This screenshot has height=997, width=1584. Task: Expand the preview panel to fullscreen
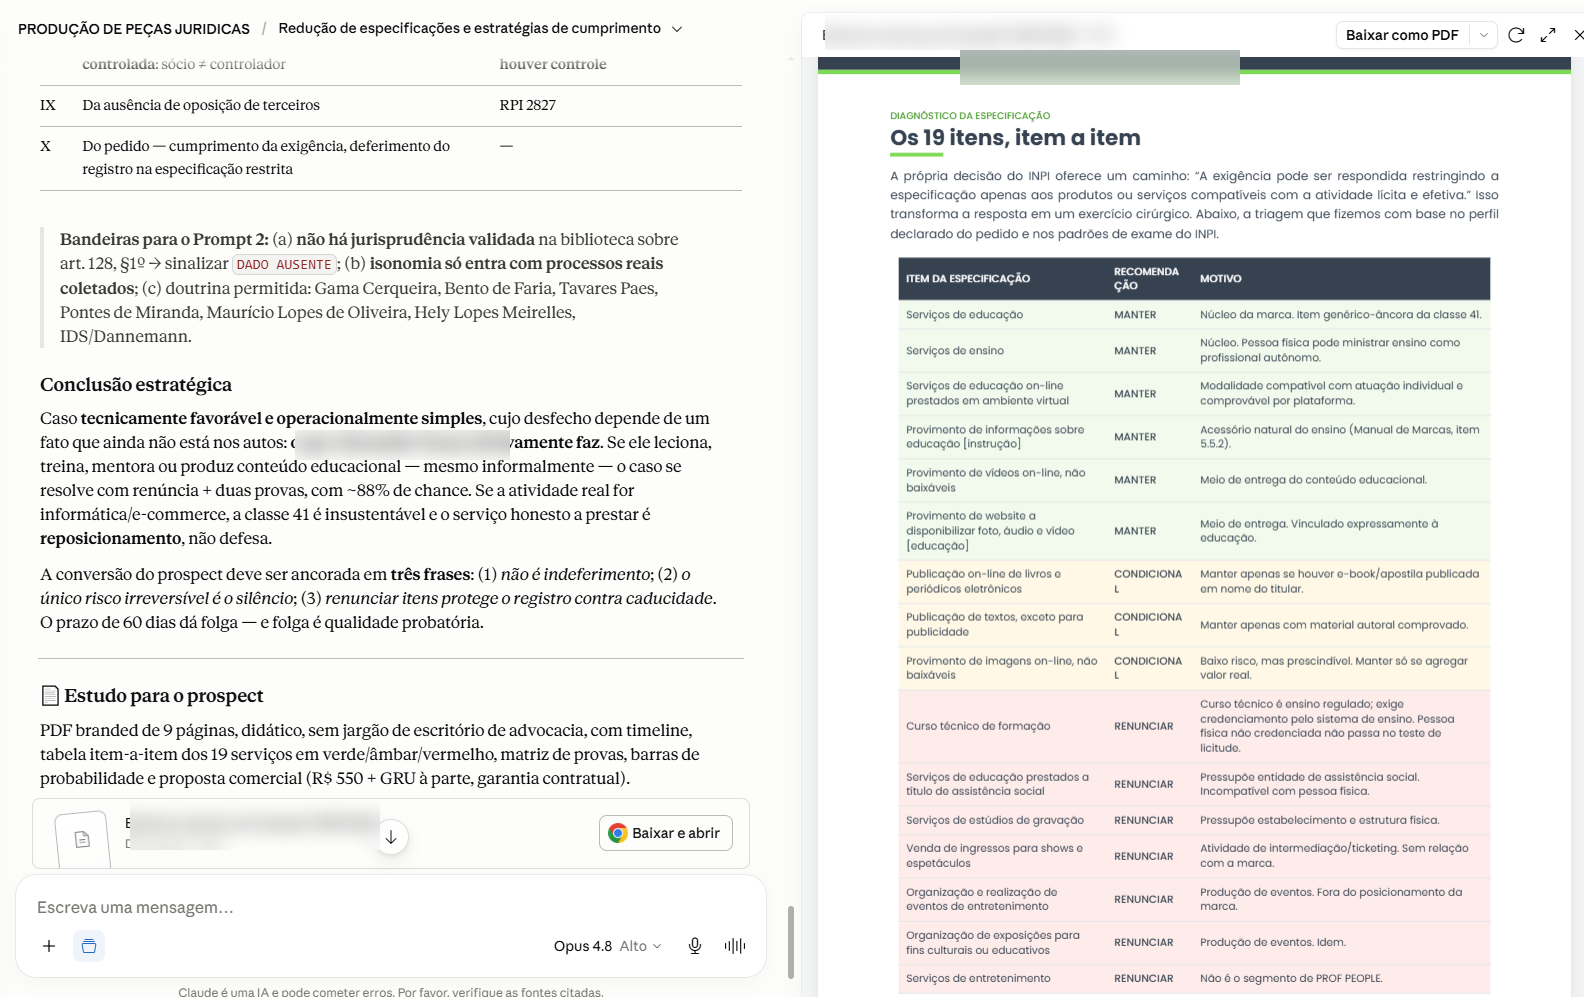click(1548, 35)
